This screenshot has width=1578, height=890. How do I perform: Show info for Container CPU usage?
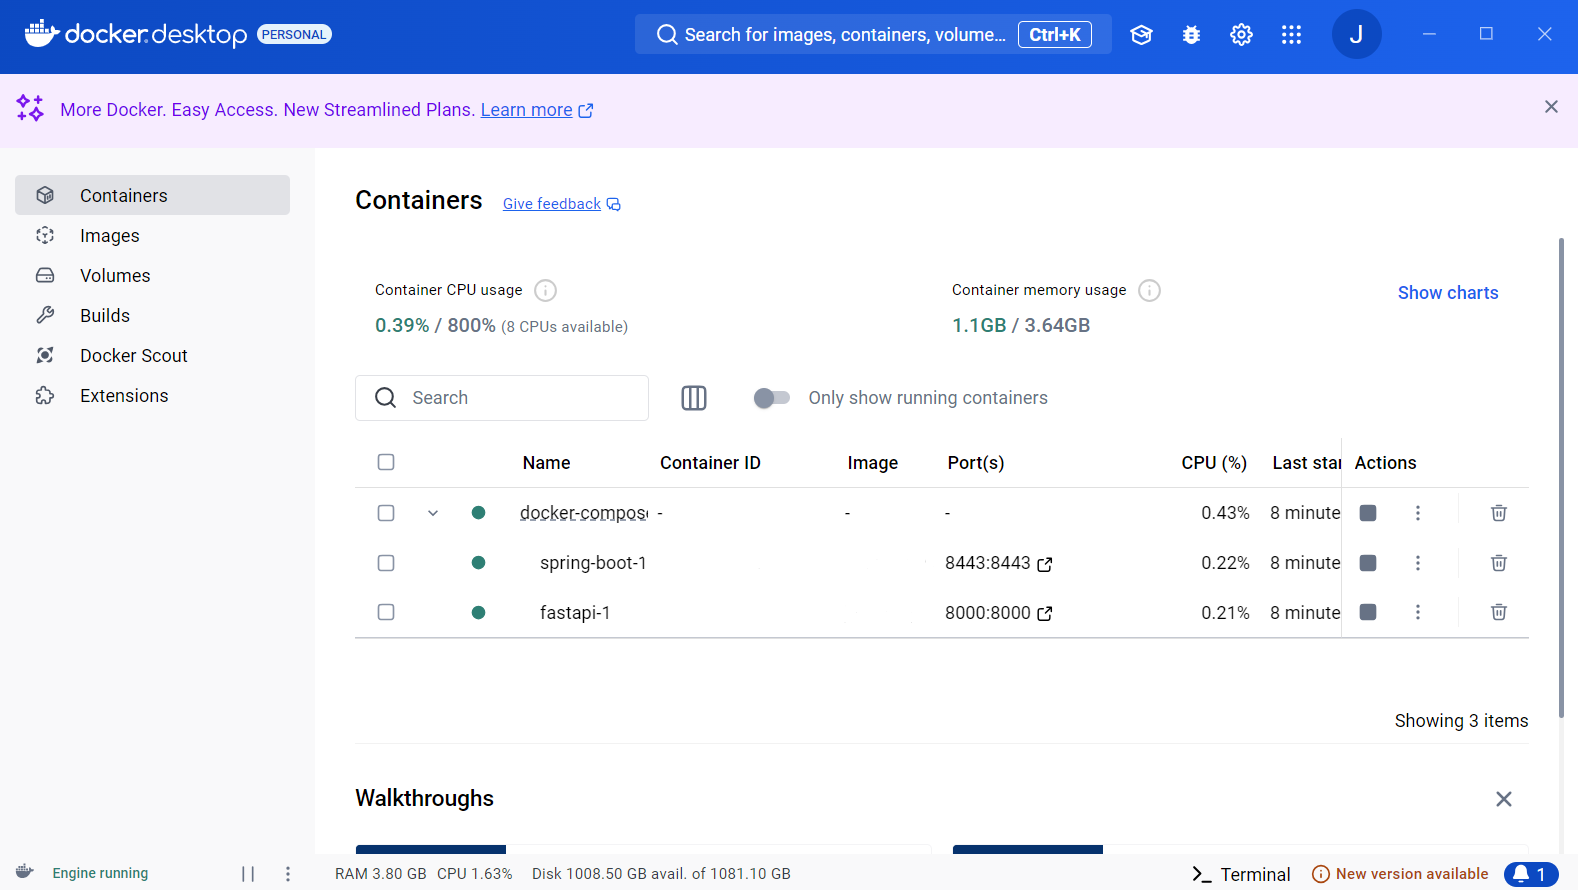click(545, 290)
